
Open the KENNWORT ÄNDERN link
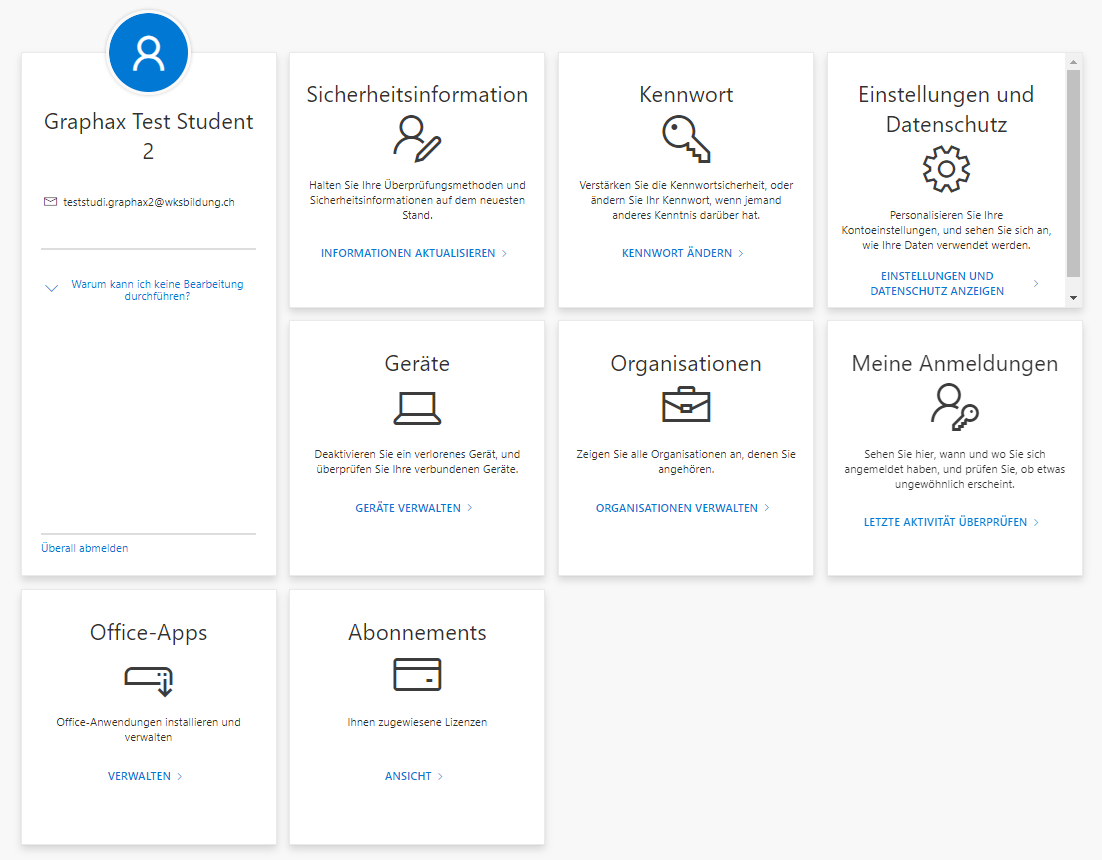(x=677, y=253)
